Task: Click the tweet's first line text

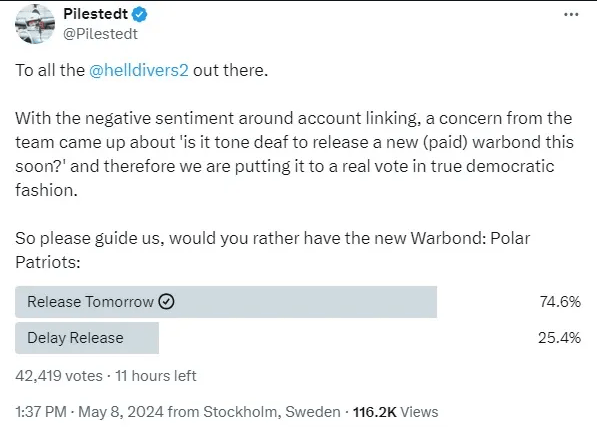Action: tap(142, 70)
